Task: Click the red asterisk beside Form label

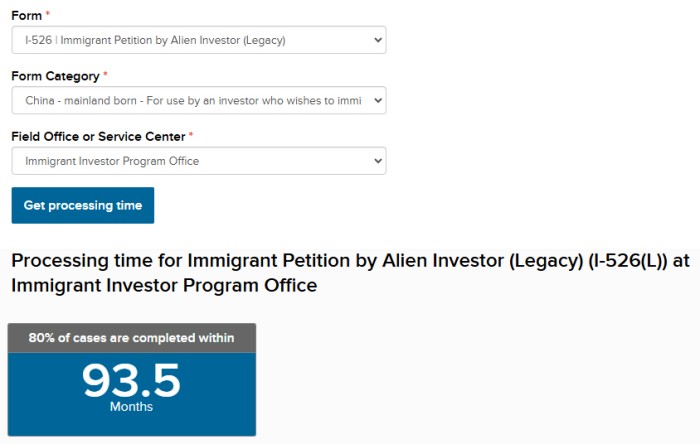Action: 48,15
